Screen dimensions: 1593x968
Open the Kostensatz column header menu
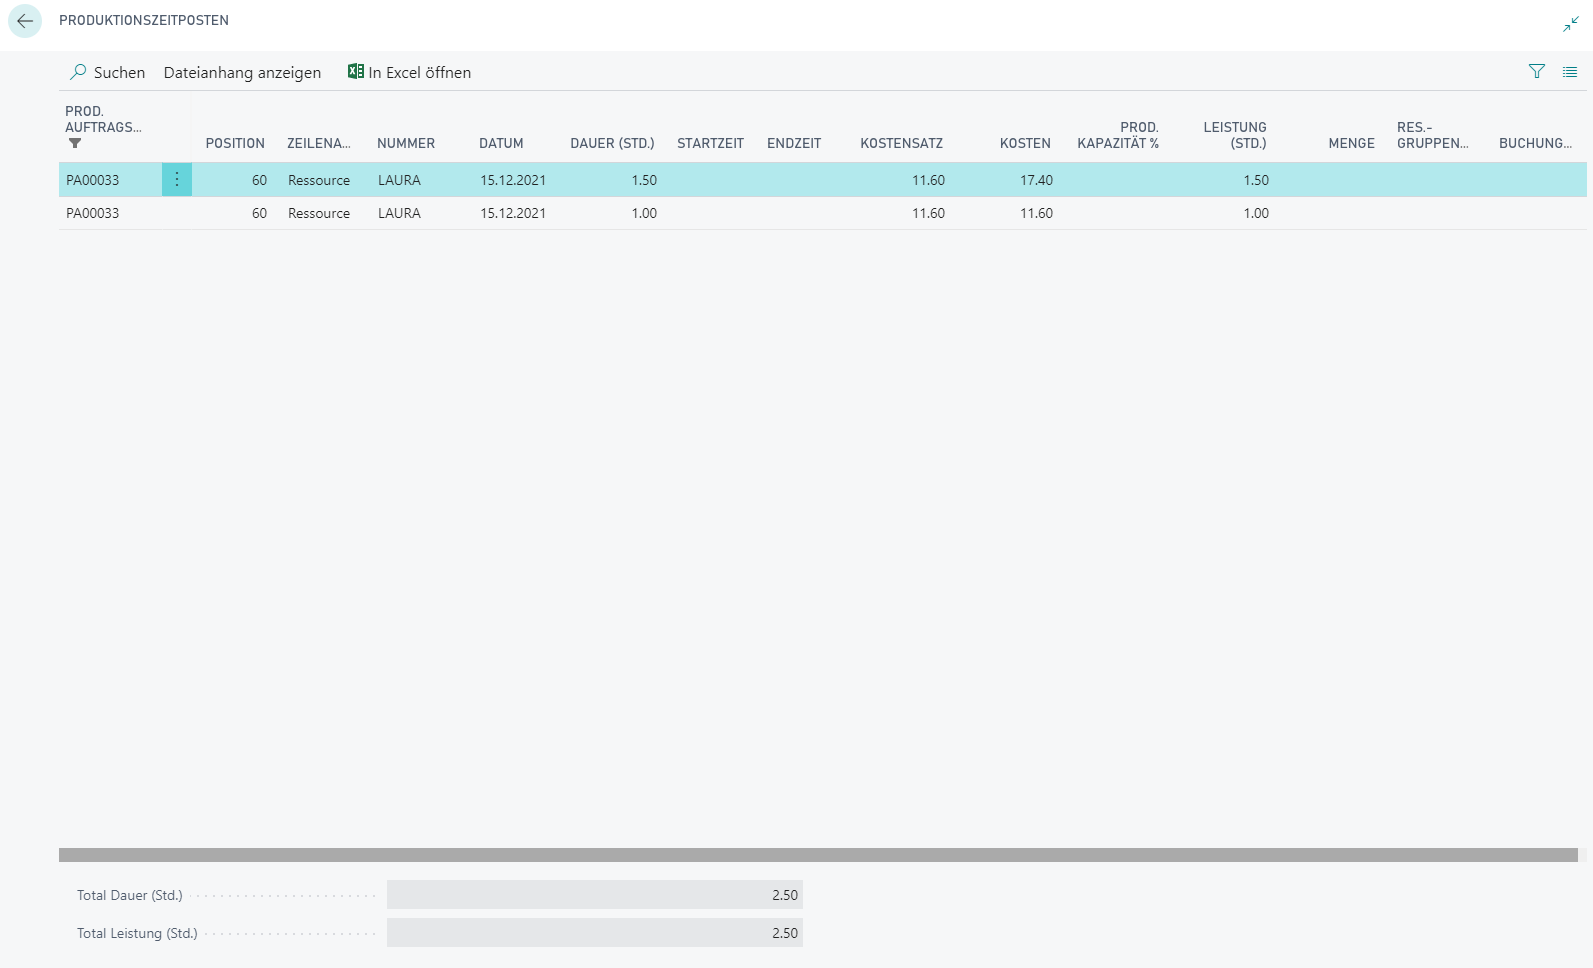pos(902,143)
